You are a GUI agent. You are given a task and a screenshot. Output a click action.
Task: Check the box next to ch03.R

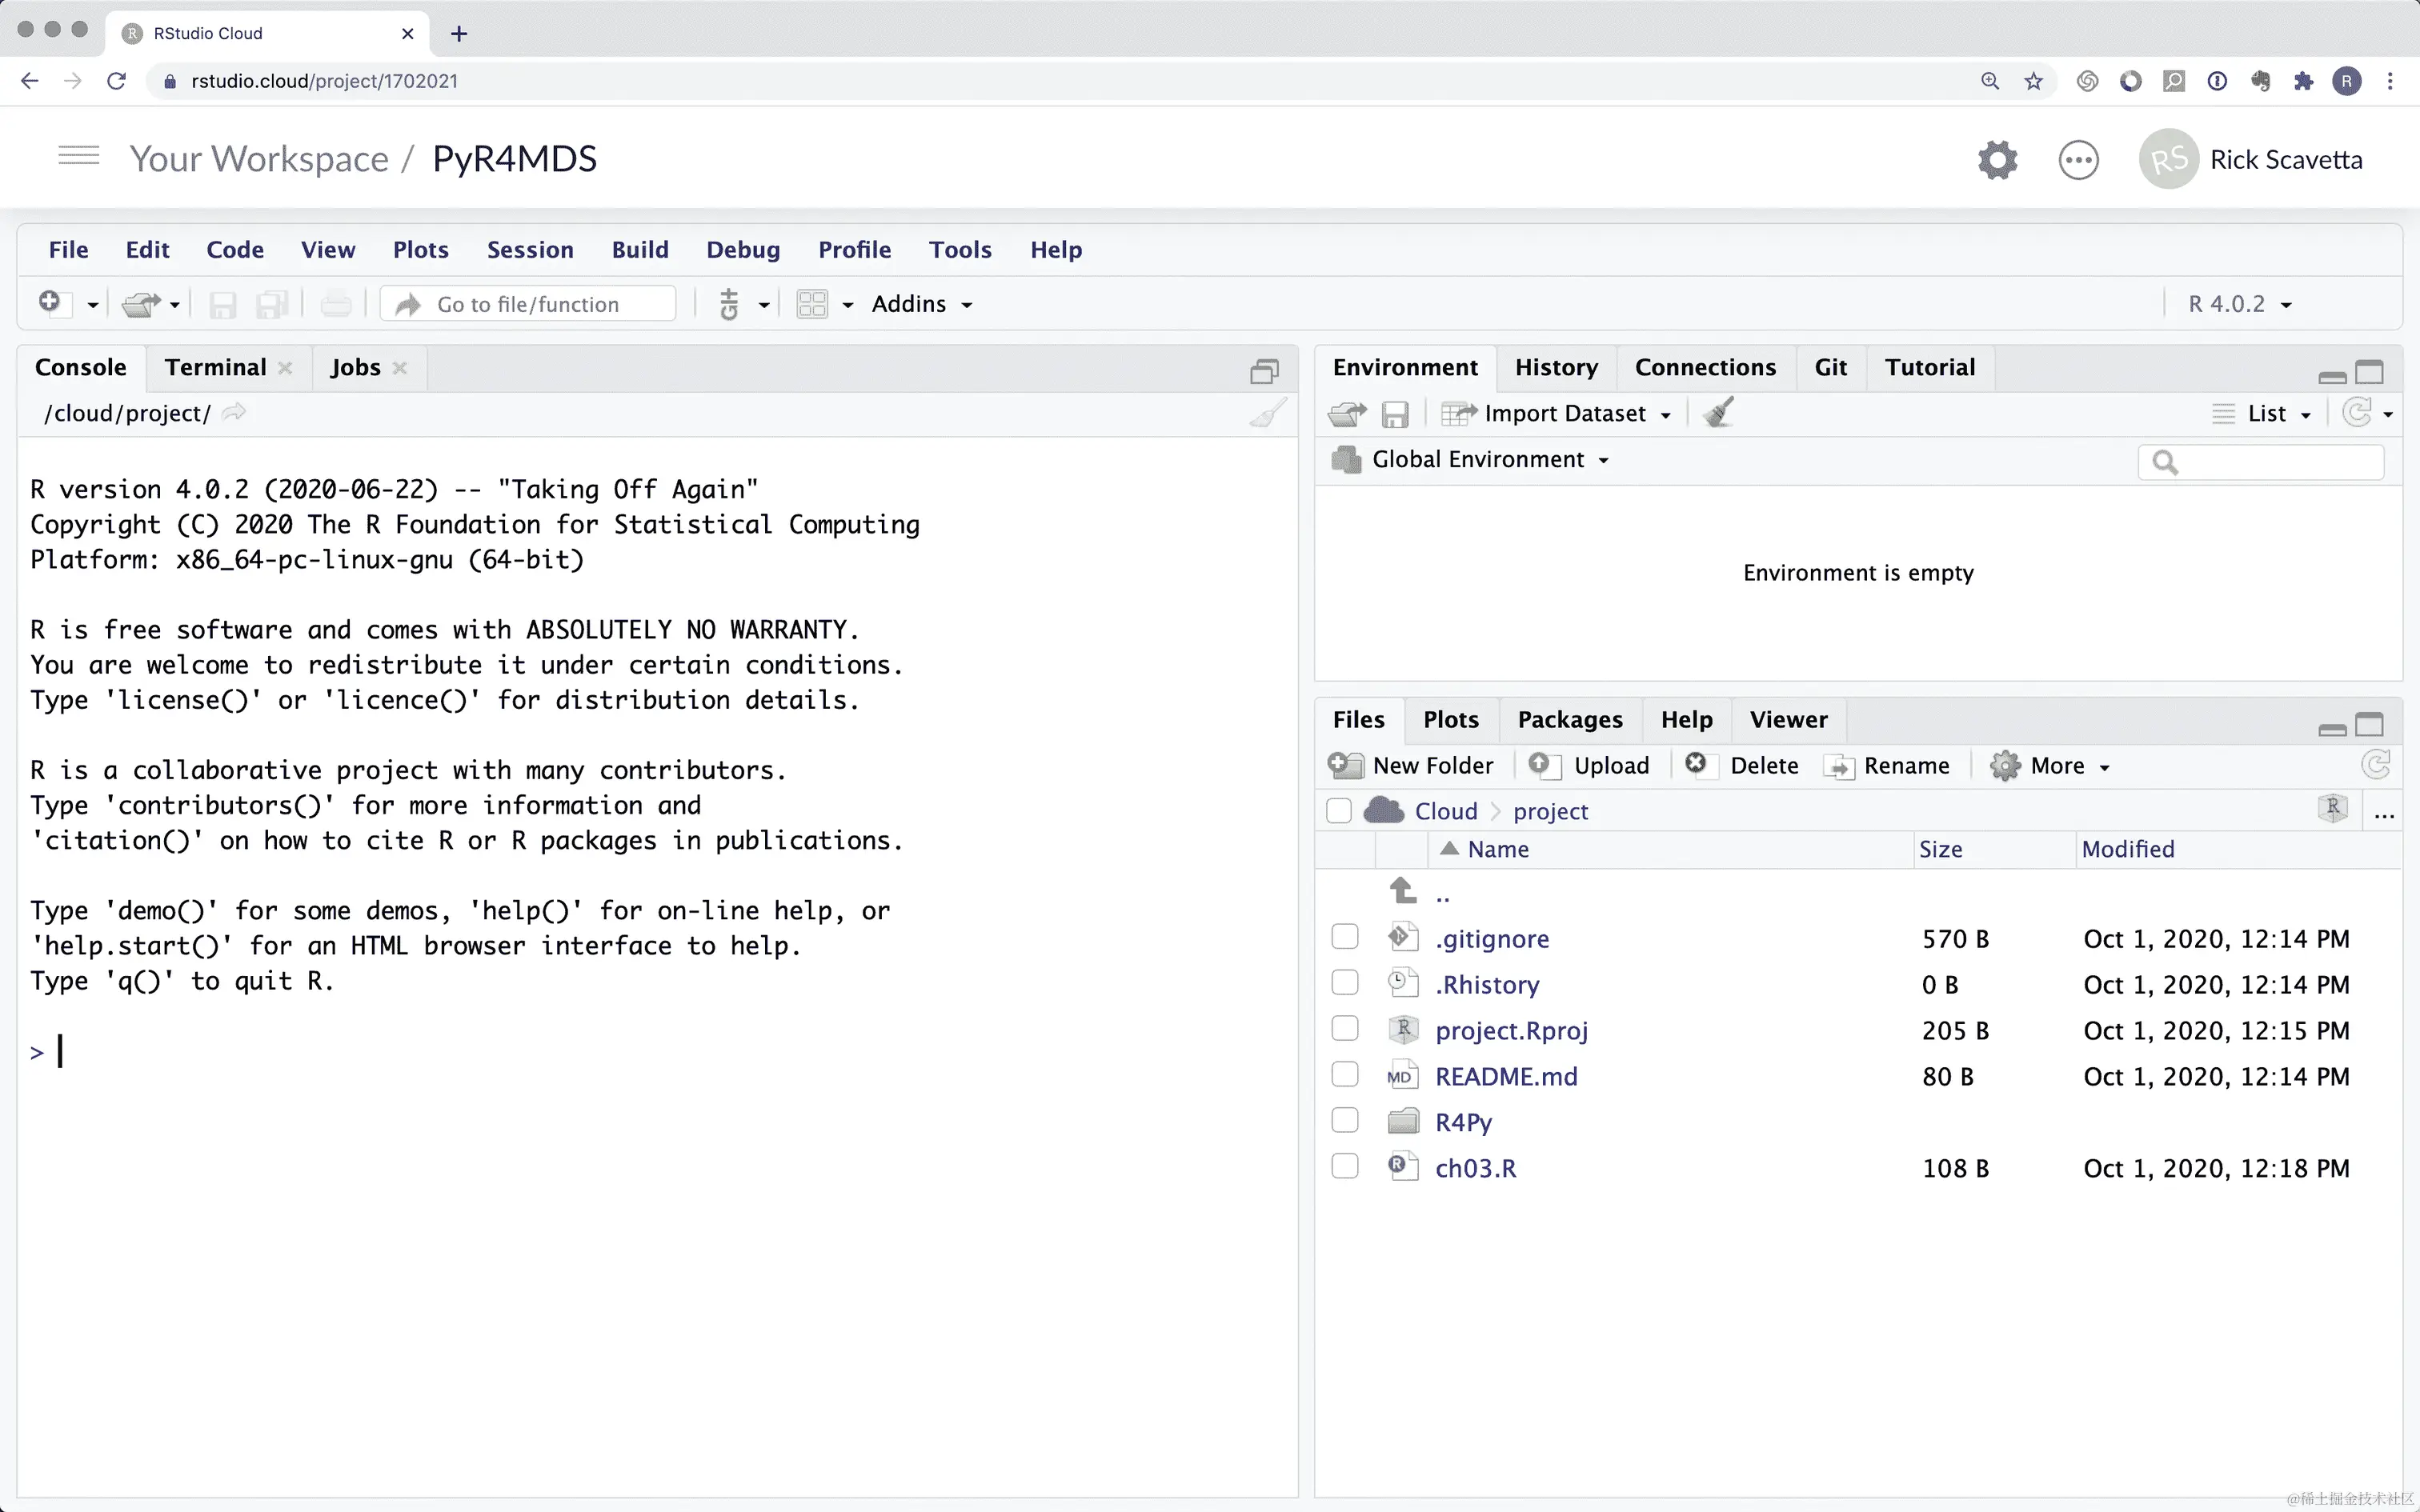[1345, 1167]
